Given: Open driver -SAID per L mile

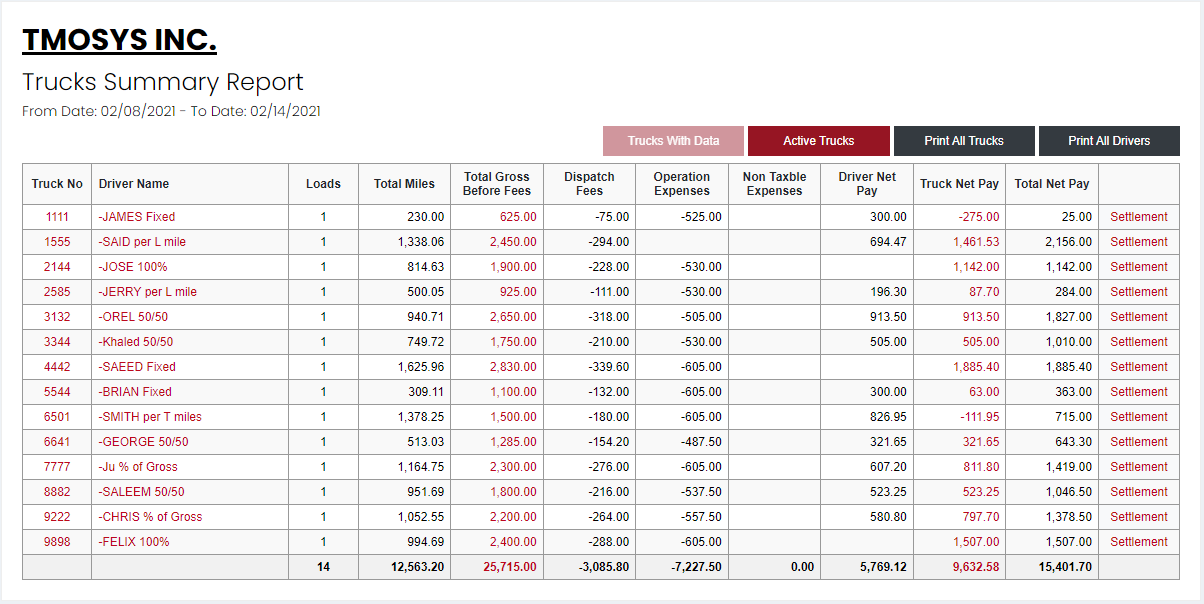Looking at the screenshot, I should pyautogui.click(x=142, y=242).
